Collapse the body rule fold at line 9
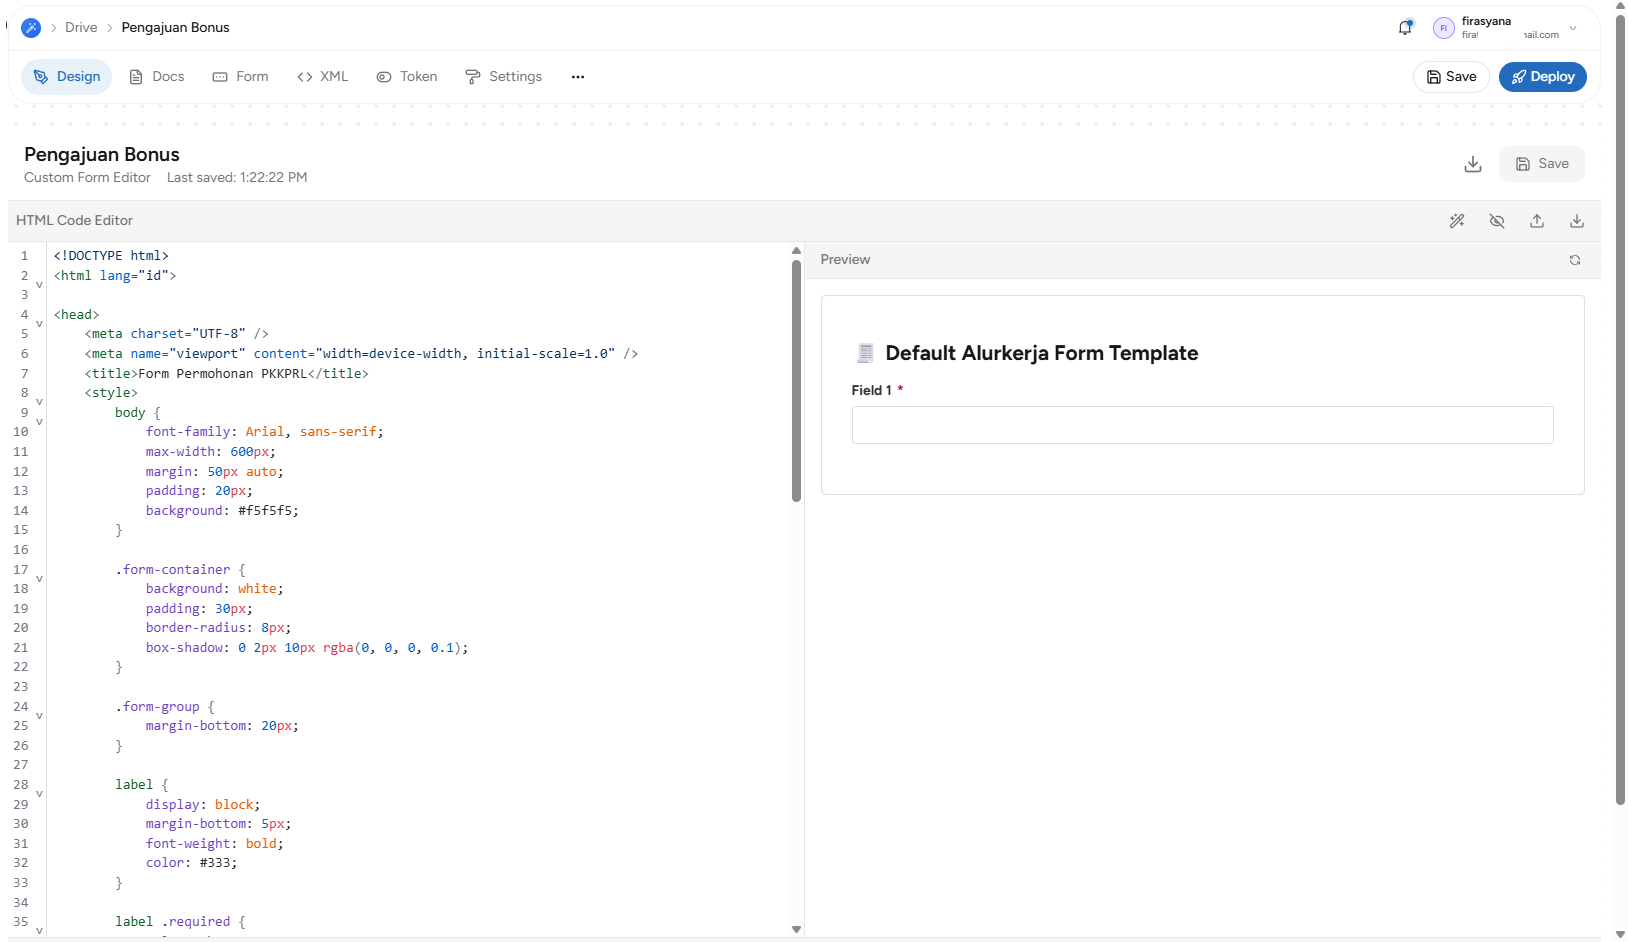 pyautogui.click(x=39, y=422)
